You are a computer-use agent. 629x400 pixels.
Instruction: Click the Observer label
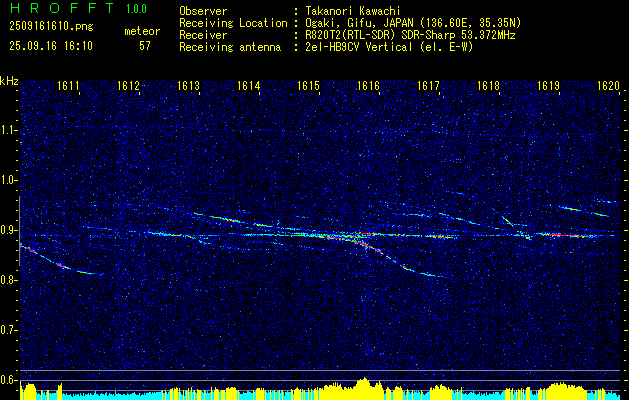[x=203, y=11]
